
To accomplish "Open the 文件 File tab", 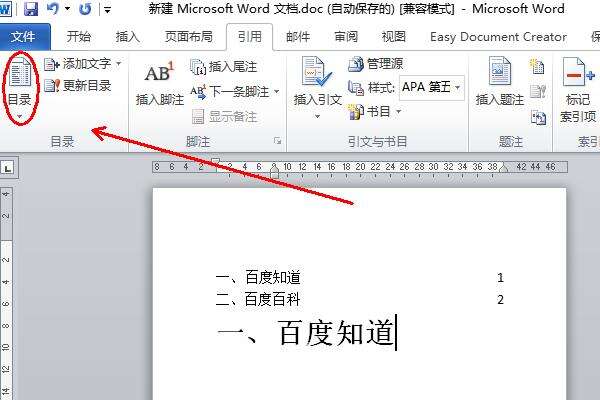I will coord(23,37).
